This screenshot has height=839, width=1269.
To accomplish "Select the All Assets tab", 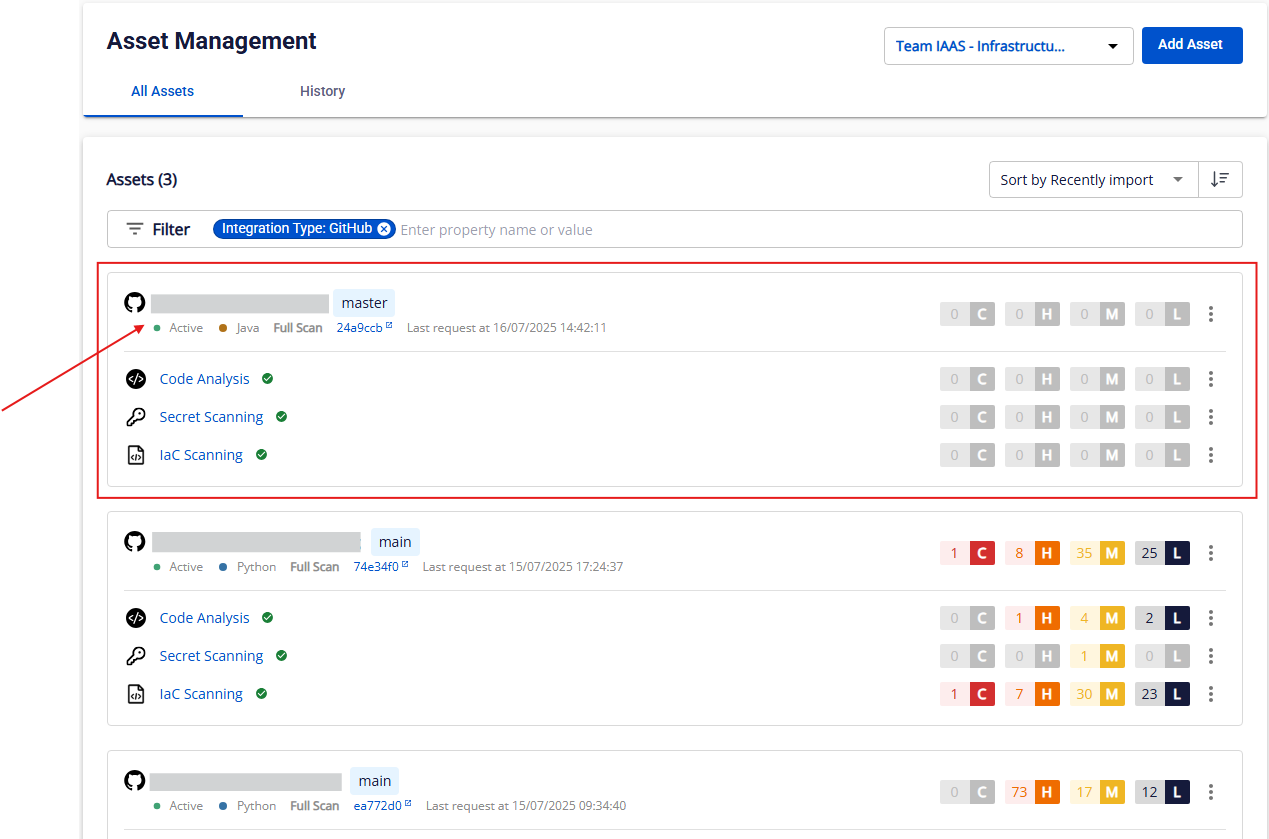I will 163,91.
